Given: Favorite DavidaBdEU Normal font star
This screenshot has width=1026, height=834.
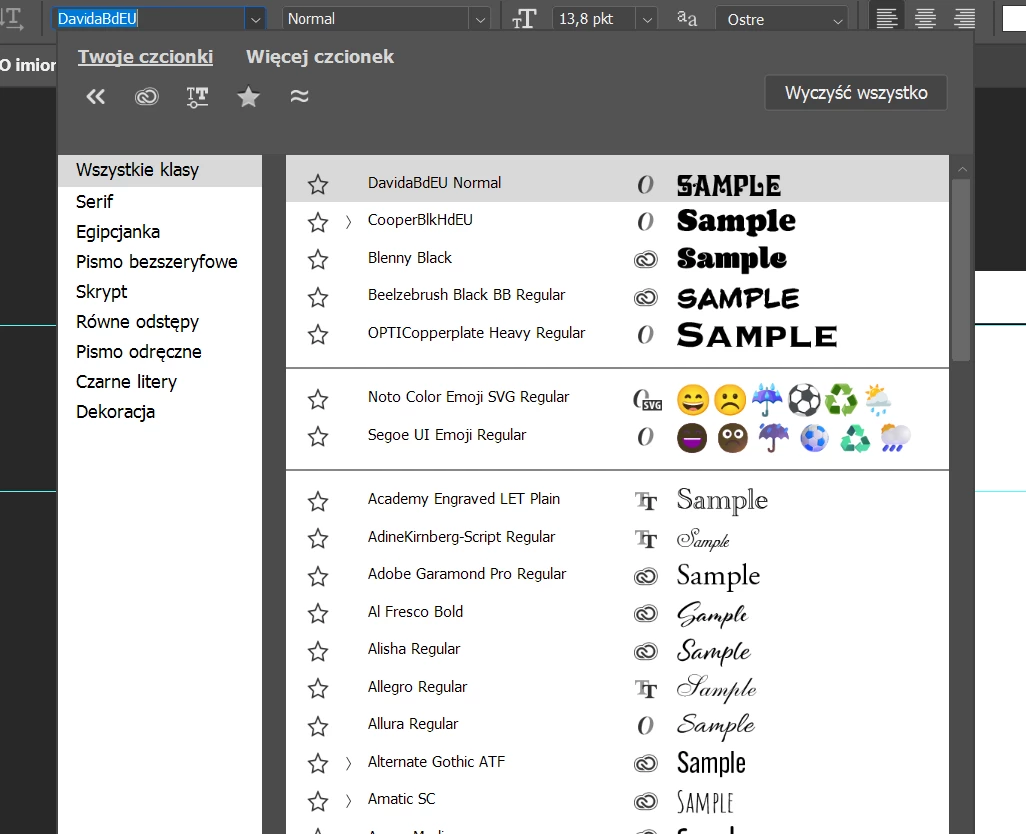Looking at the screenshot, I should pyautogui.click(x=318, y=184).
